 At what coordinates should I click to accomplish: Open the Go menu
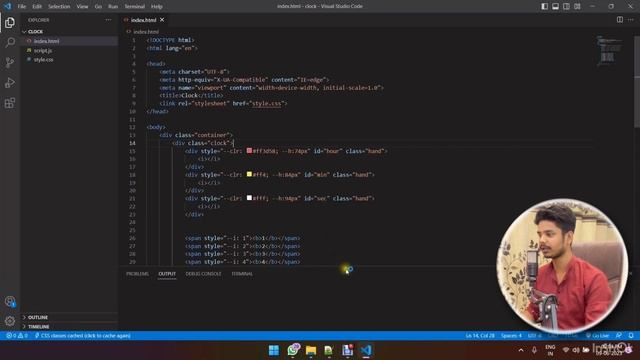click(98, 7)
